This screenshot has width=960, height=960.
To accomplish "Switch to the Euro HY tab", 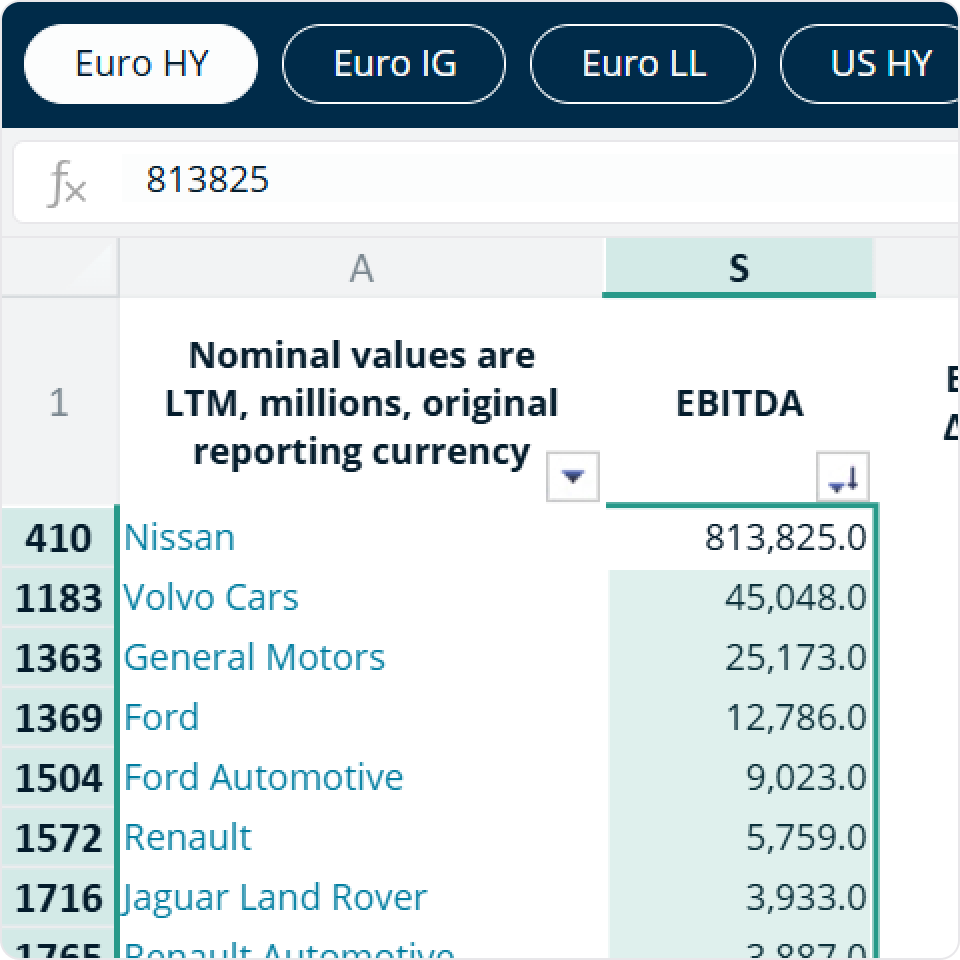I will pos(141,64).
